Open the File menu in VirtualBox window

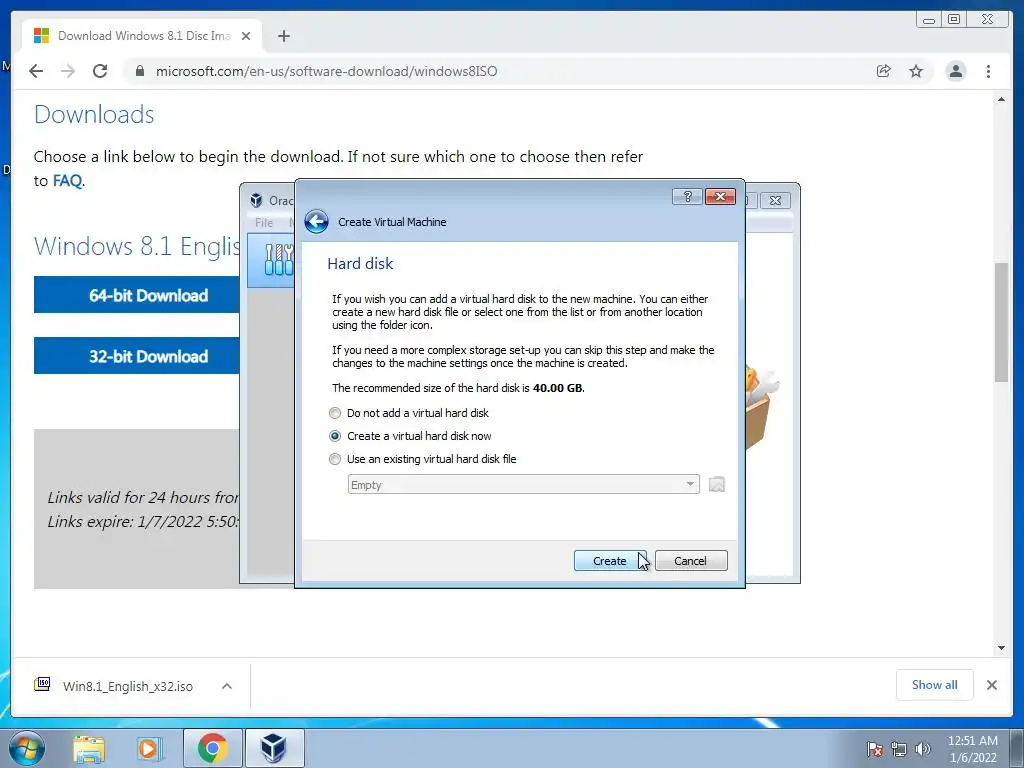[264, 223]
